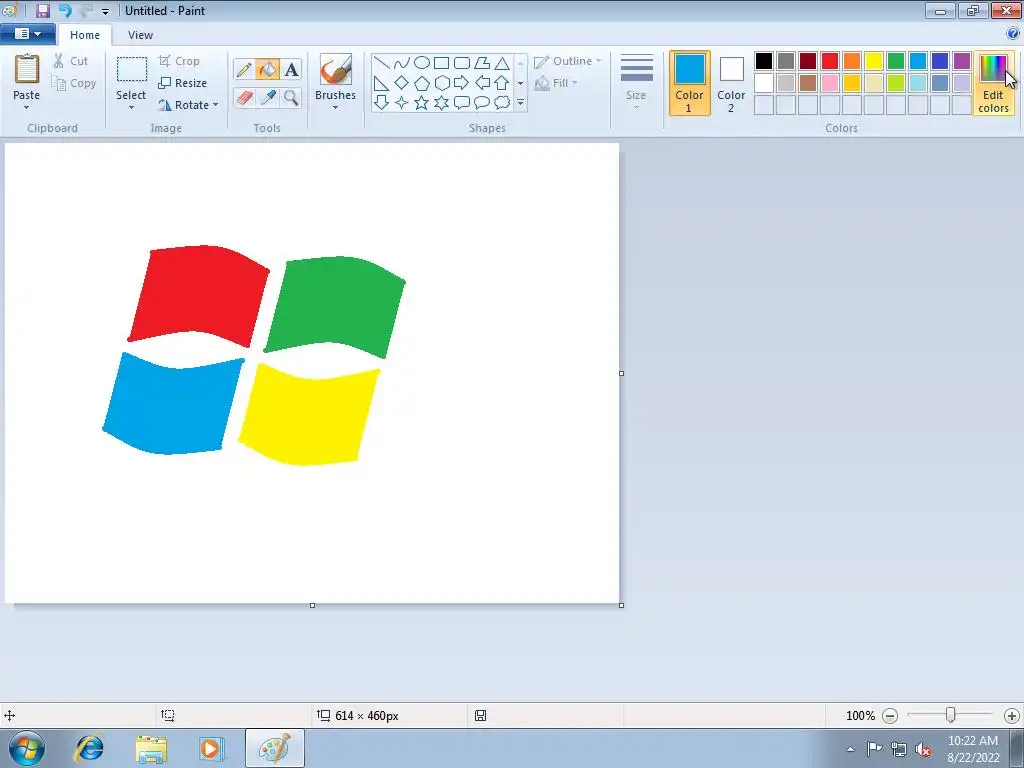Choose the Rounded rectangle shape
Viewport: 1024px width, 768px height.
[x=462, y=63]
